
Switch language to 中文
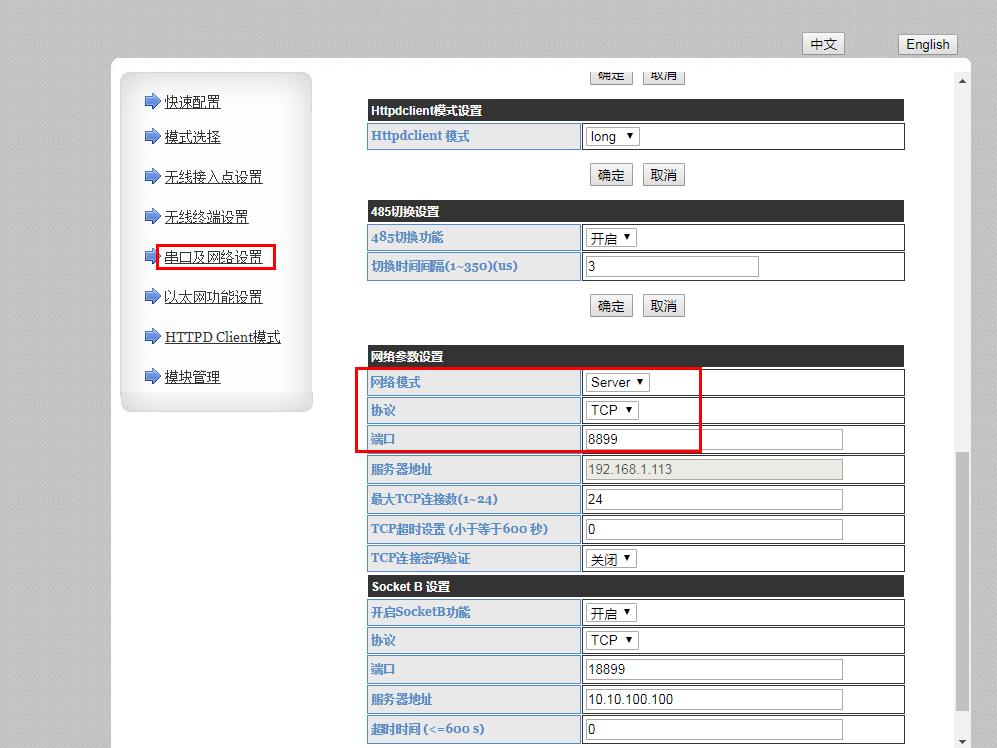pos(823,44)
